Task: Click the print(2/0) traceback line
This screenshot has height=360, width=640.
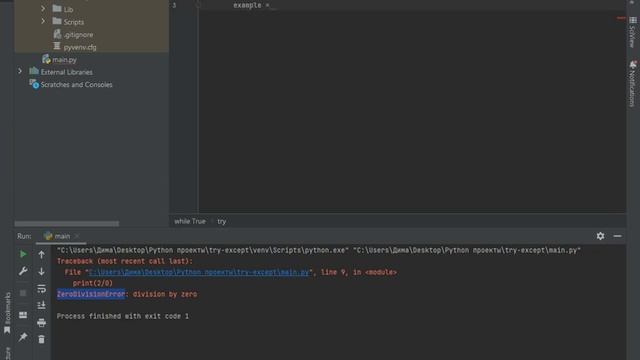Action: [93, 283]
